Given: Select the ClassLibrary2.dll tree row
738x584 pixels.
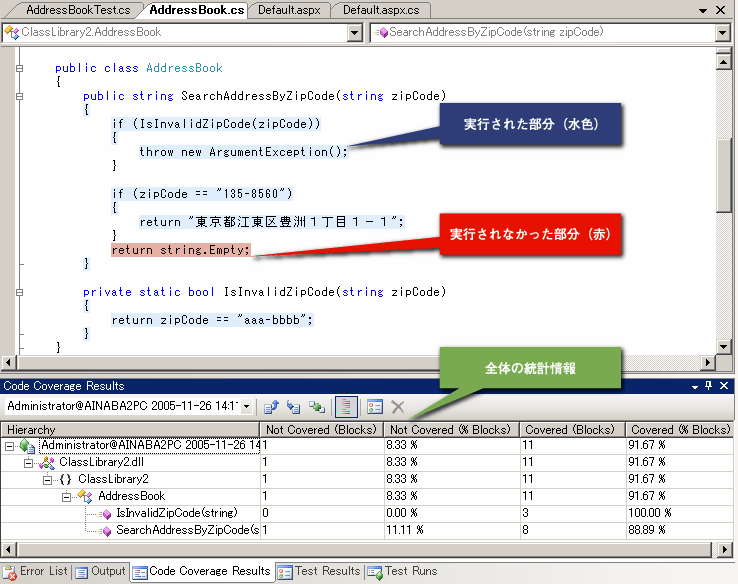Looking at the screenshot, I should pyautogui.click(x=367, y=463).
